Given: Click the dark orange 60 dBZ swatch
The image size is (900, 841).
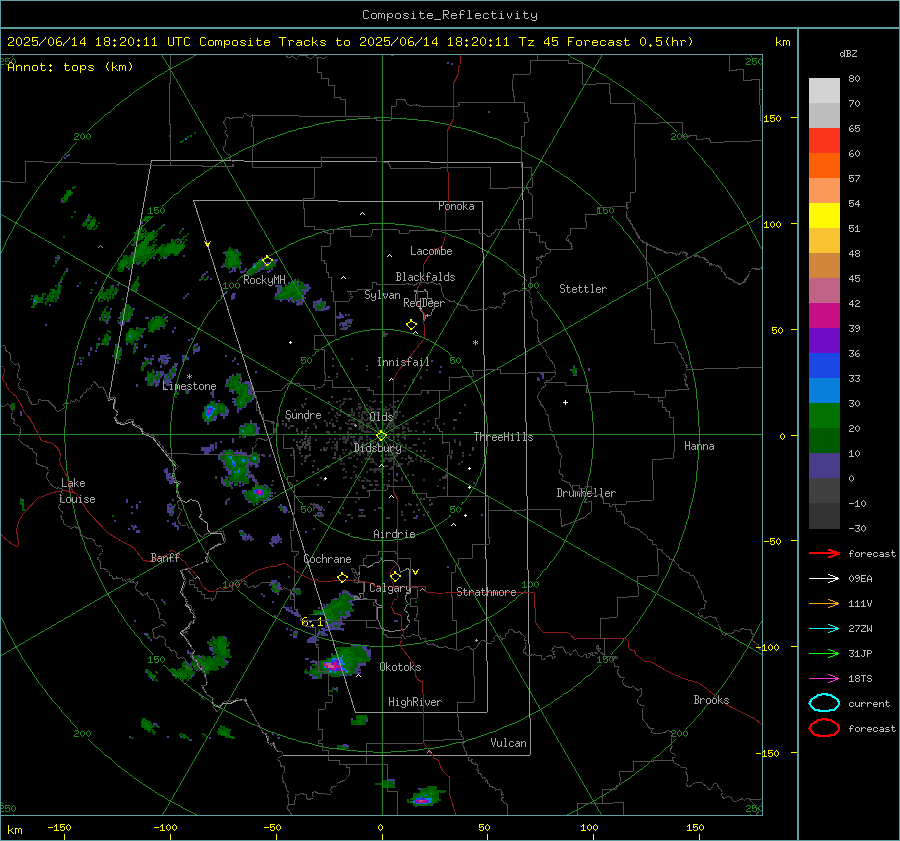Looking at the screenshot, I should (824, 165).
